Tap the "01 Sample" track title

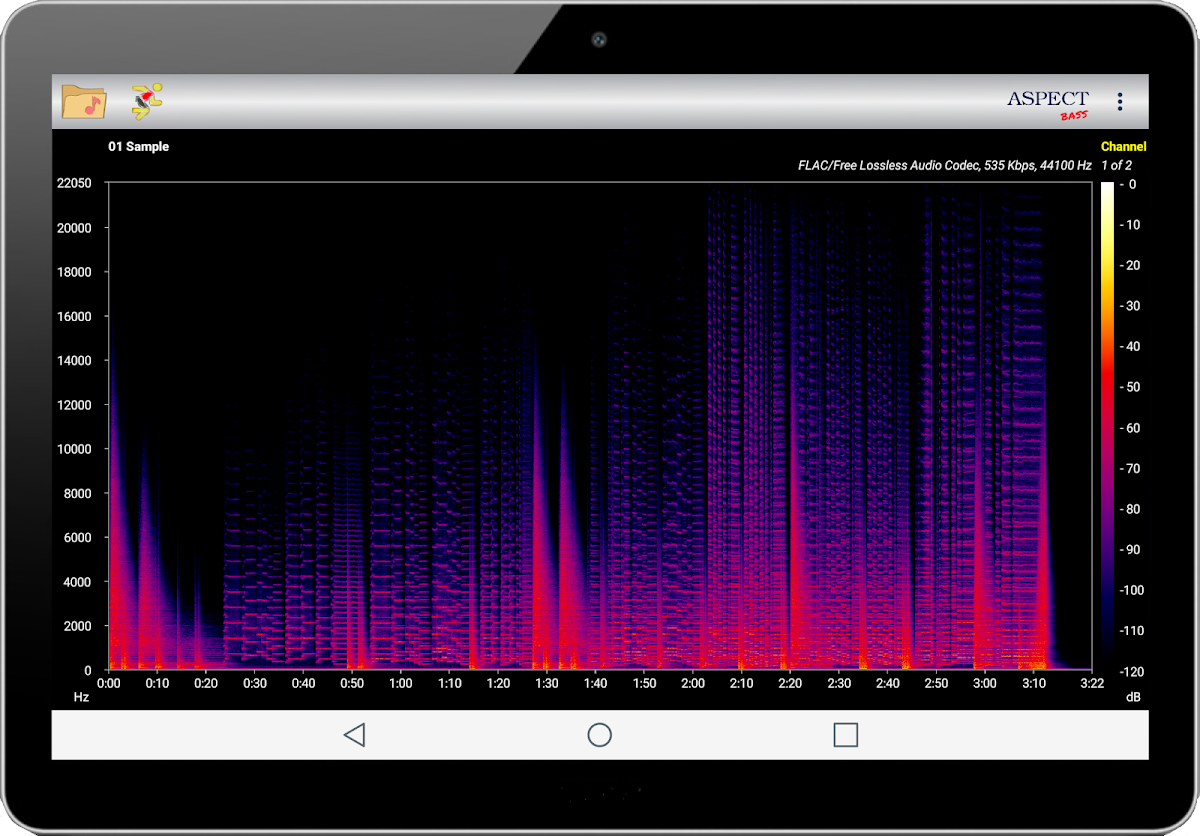[x=139, y=147]
